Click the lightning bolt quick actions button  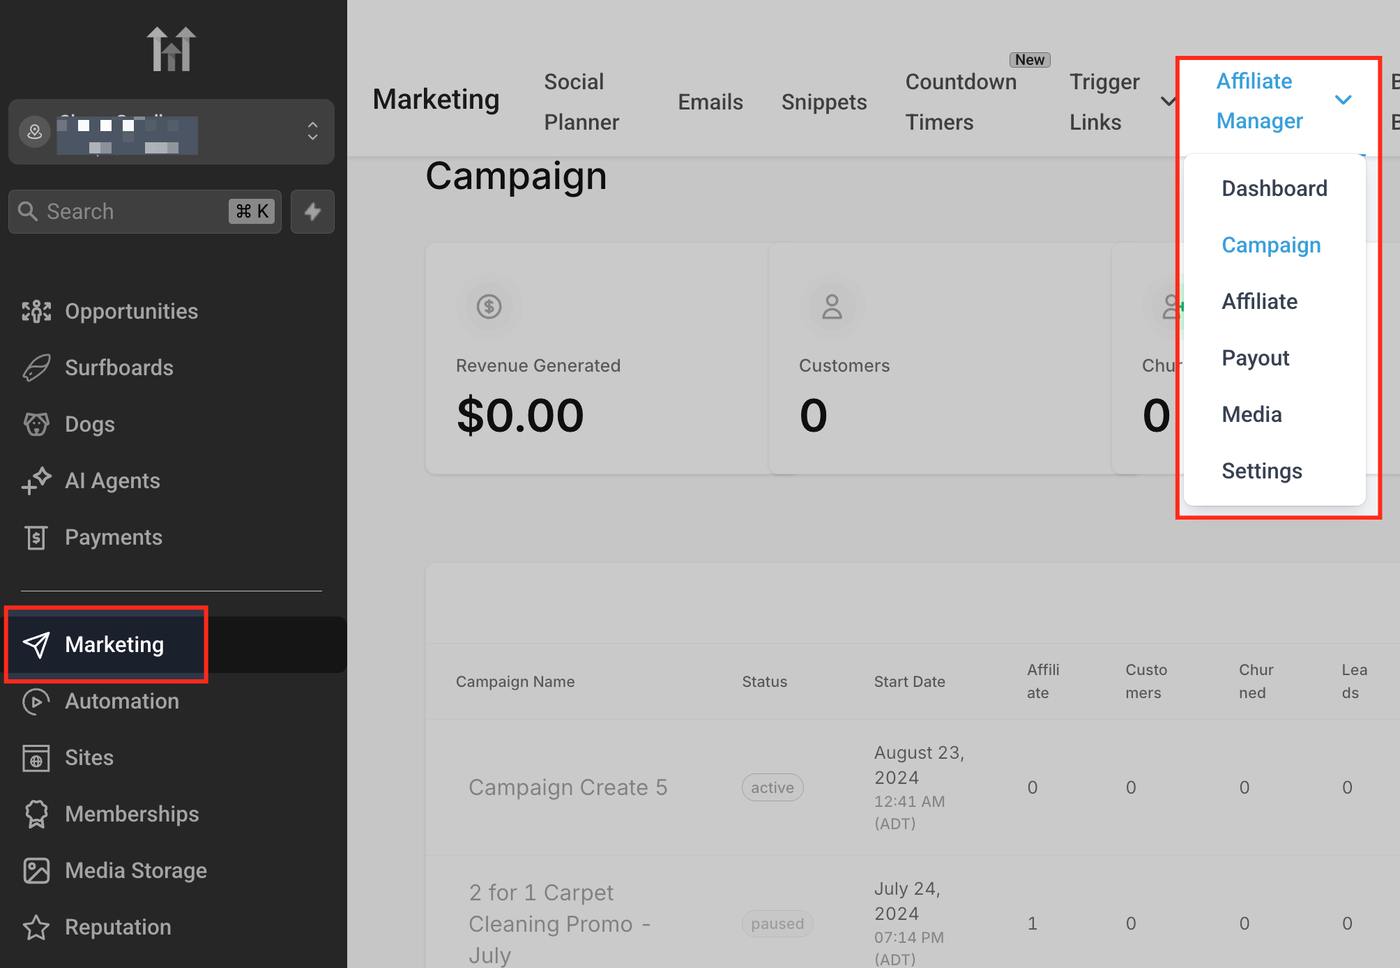pyautogui.click(x=313, y=212)
